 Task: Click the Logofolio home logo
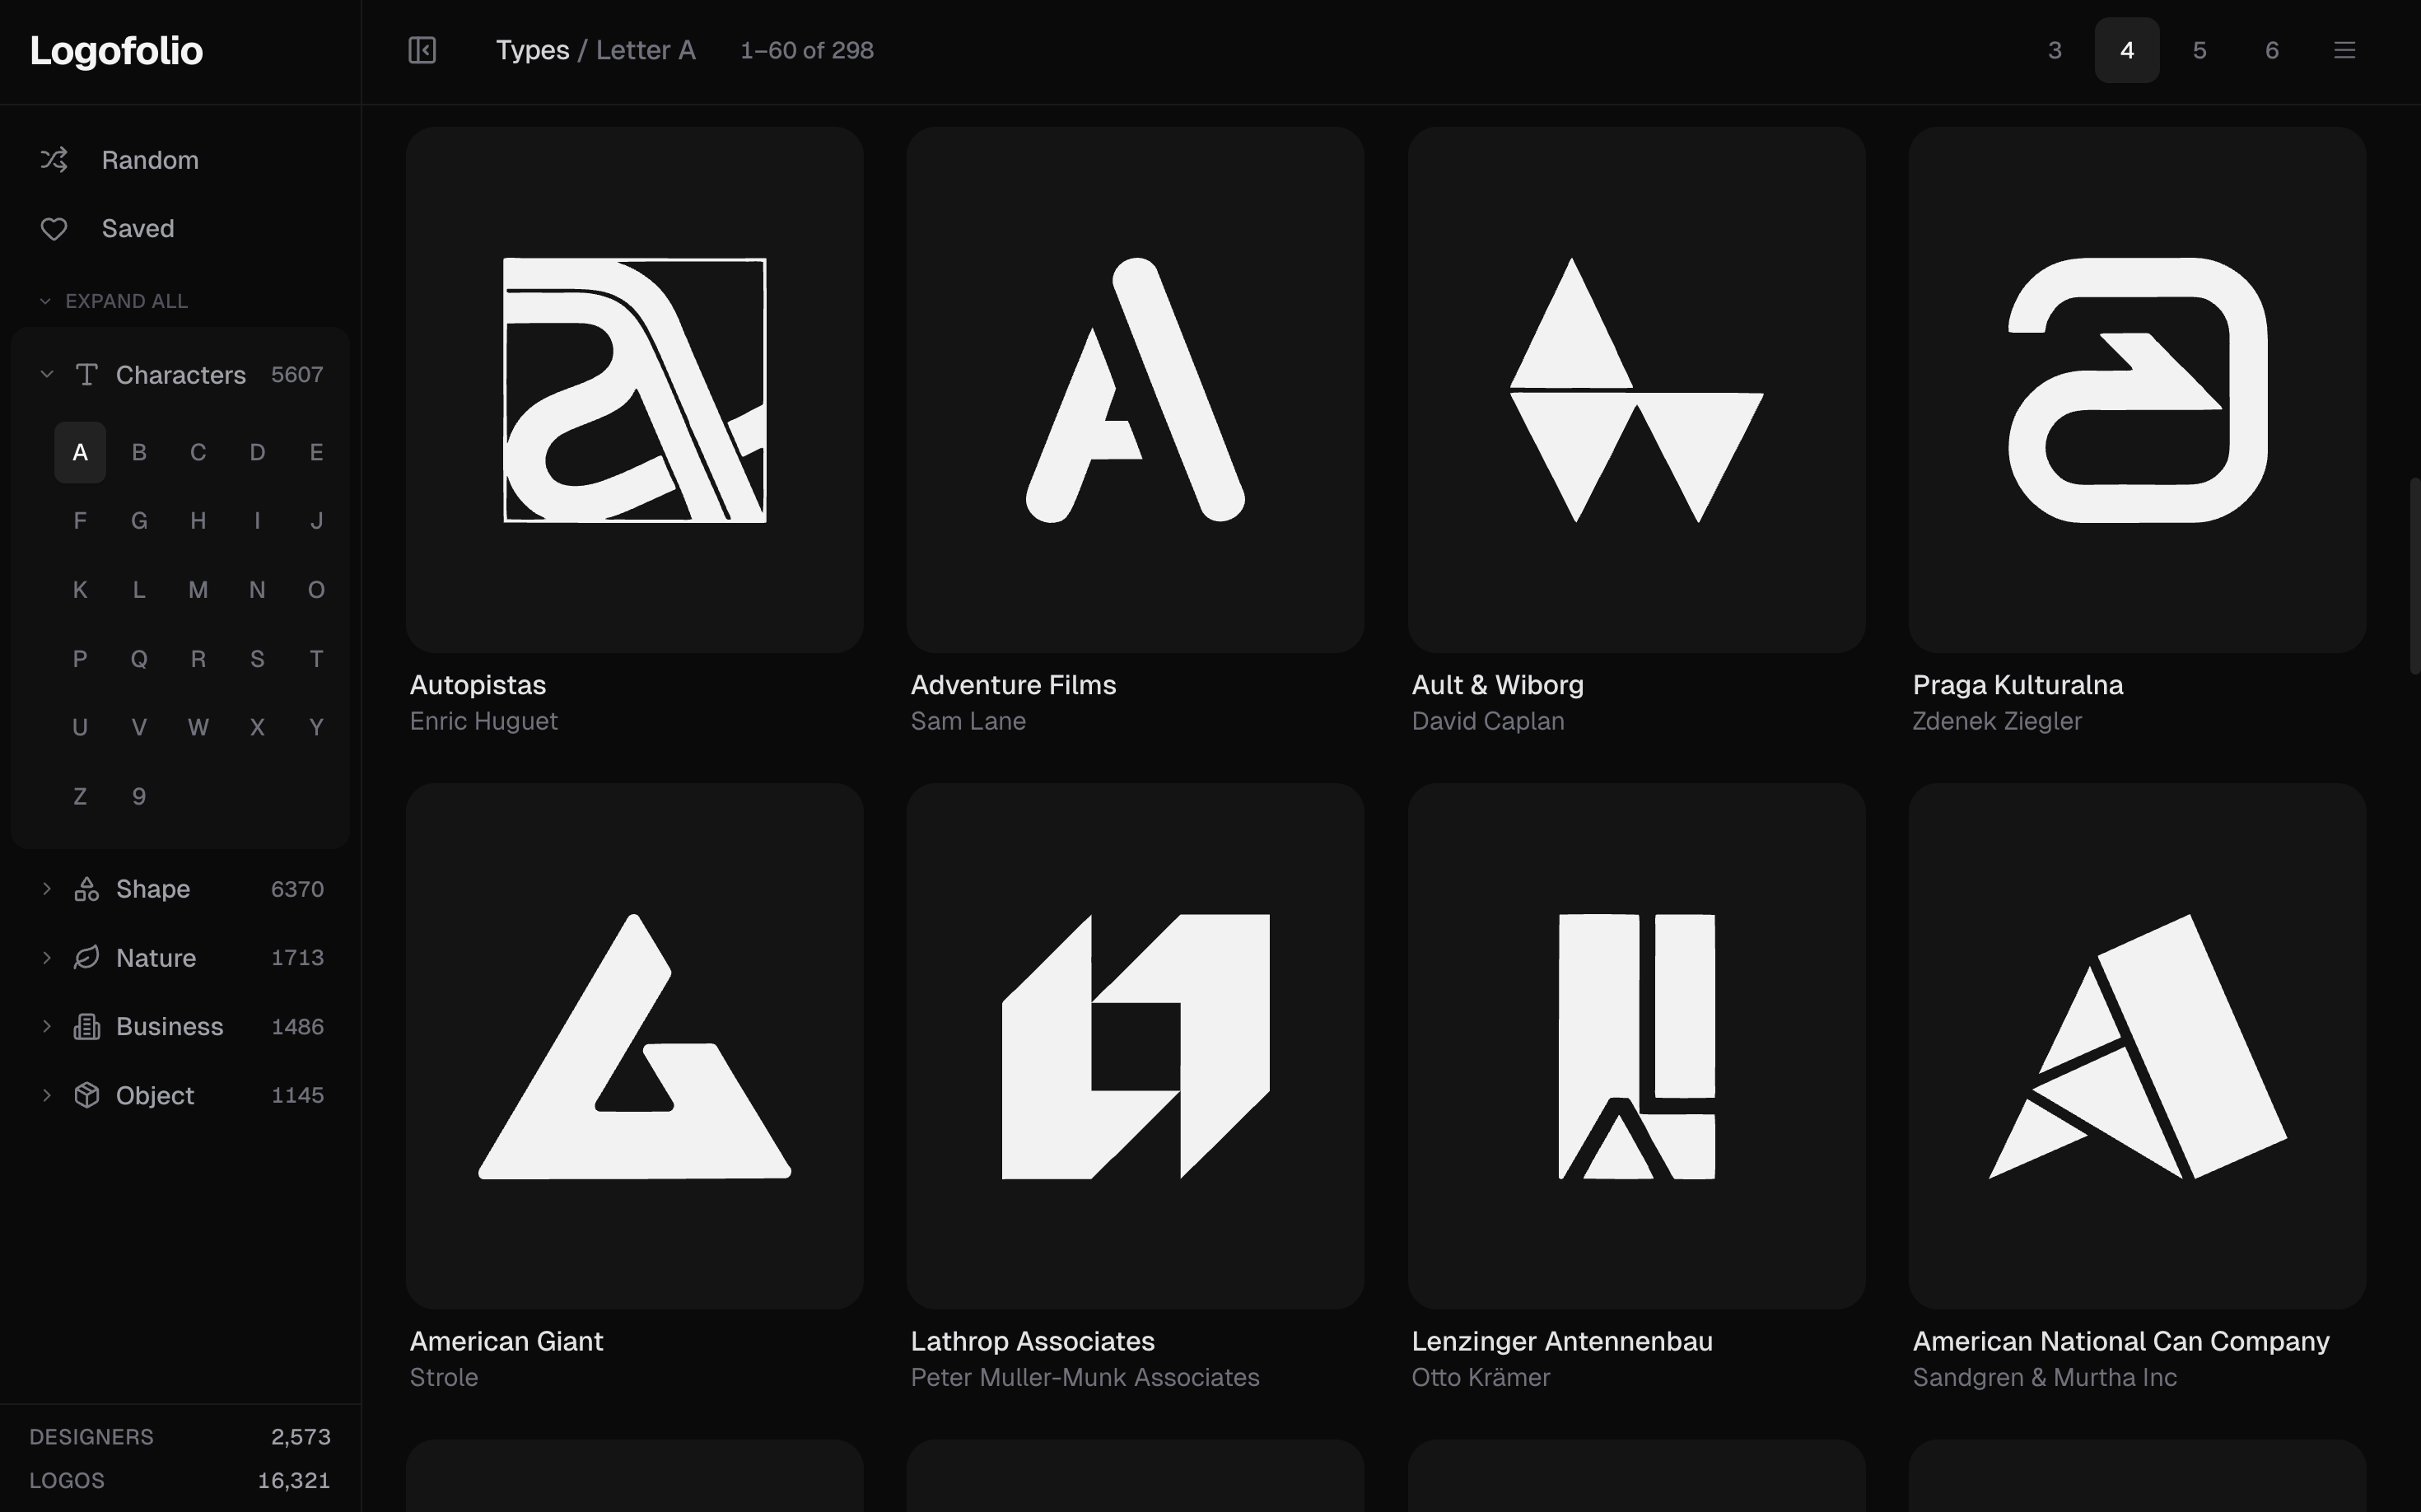[116, 50]
